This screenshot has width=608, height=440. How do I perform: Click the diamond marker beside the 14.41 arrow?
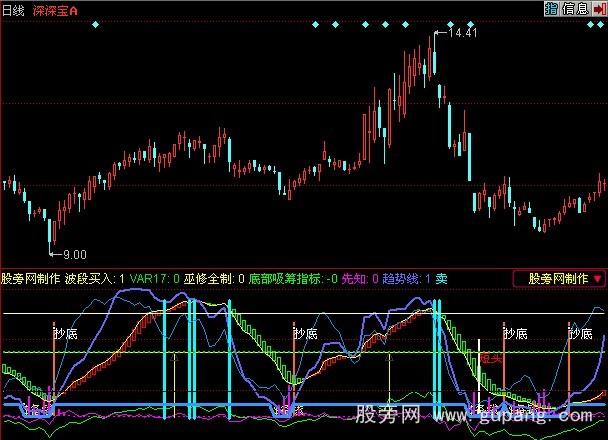450,24
